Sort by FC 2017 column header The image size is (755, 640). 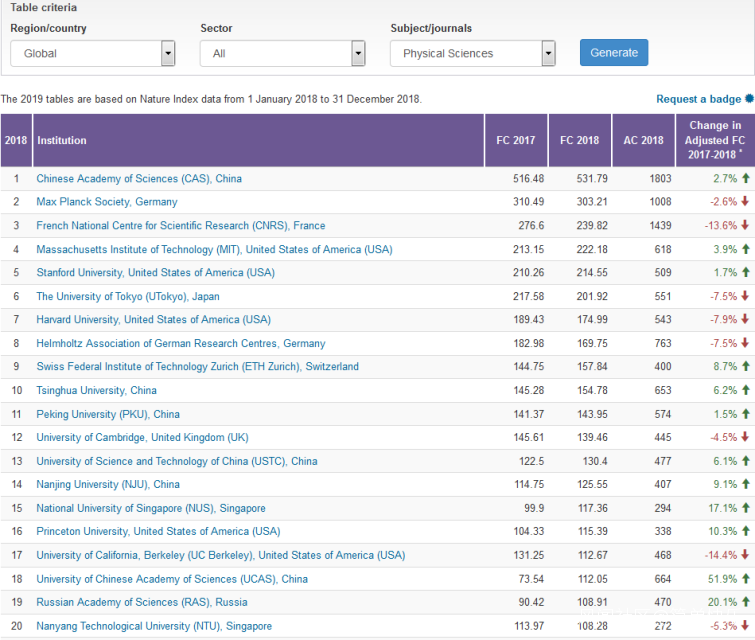coord(516,141)
